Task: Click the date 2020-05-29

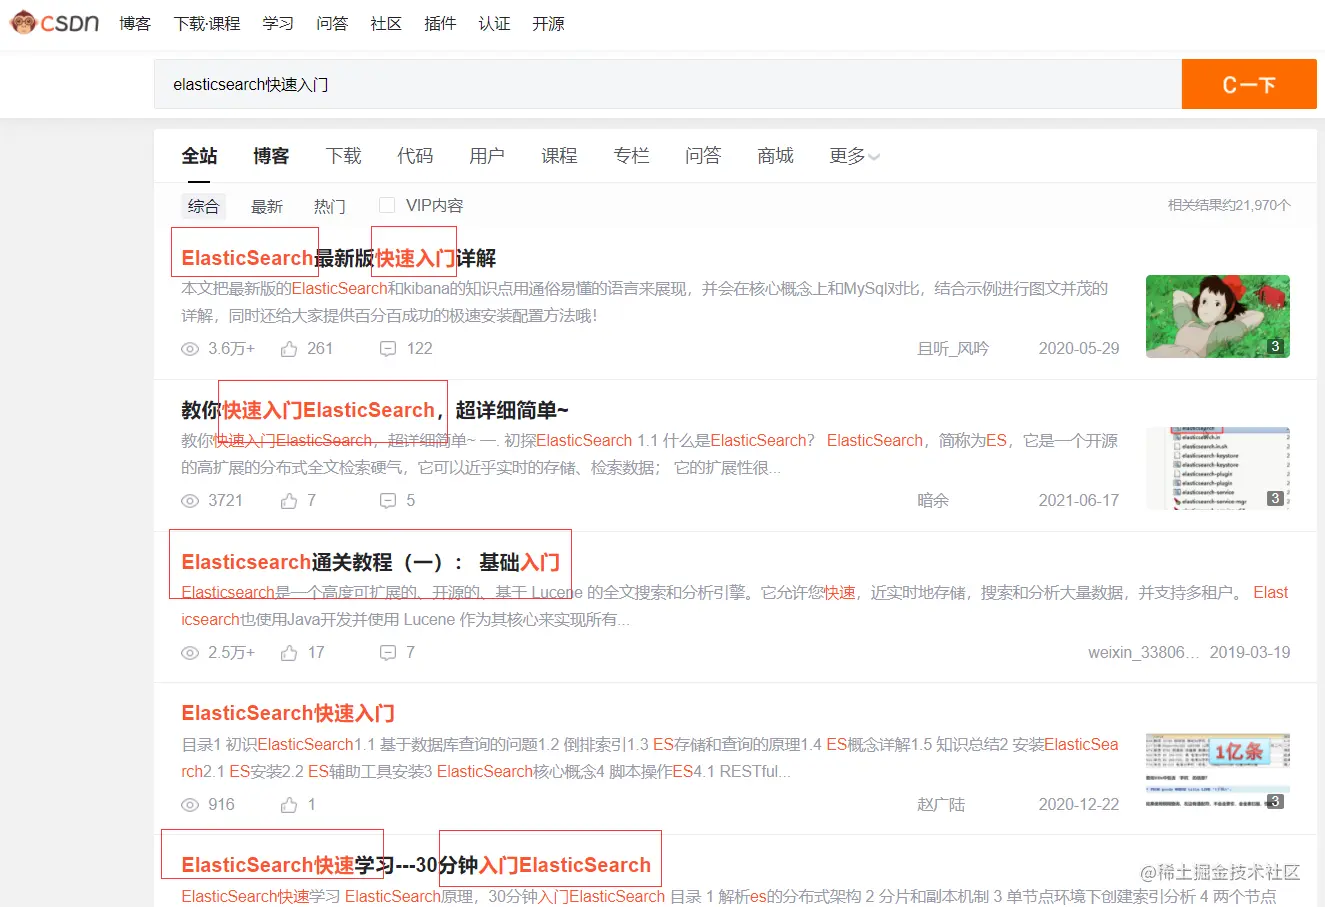Action: pyautogui.click(x=1079, y=349)
